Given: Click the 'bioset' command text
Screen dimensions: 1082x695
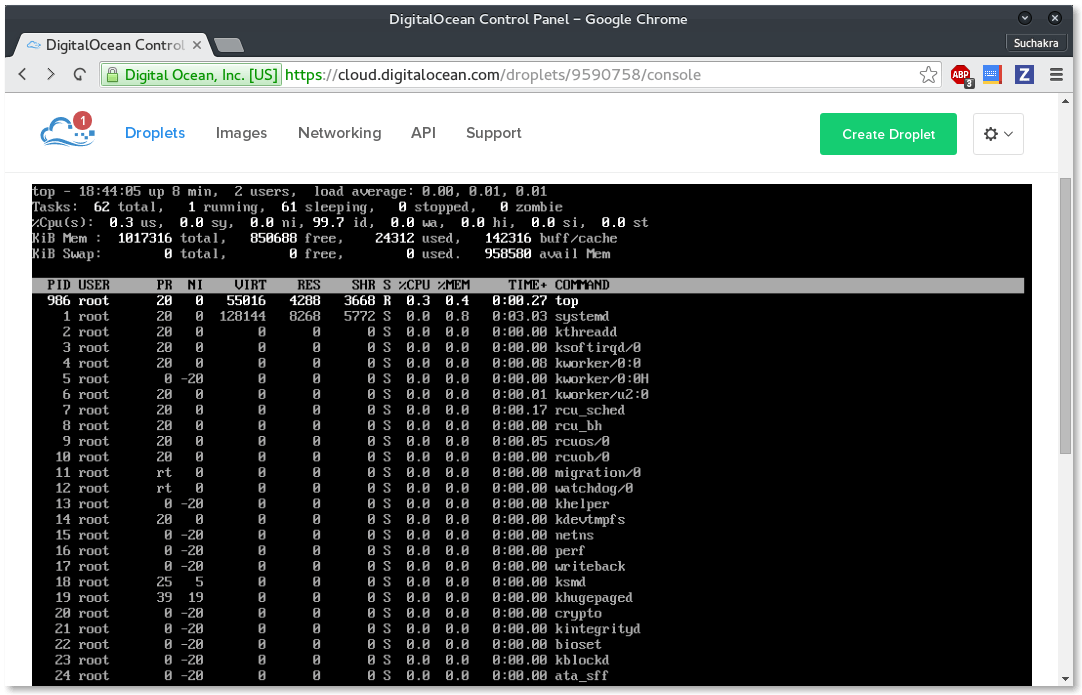Looking at the screenshot, I should point(578,645).
